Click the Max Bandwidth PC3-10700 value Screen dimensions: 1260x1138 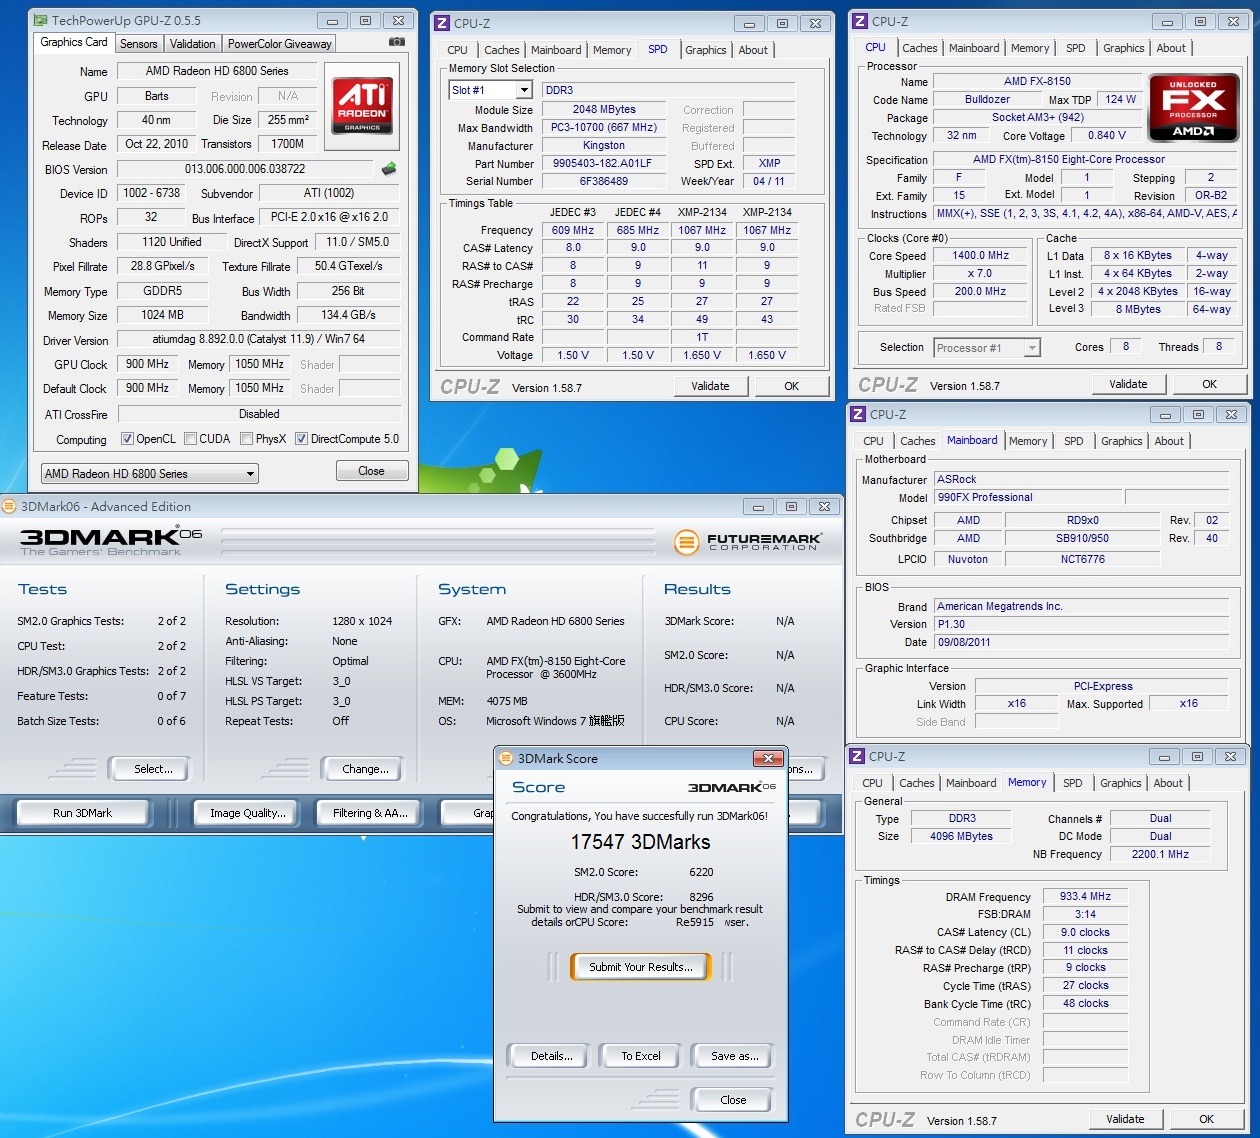coord(604,127)
